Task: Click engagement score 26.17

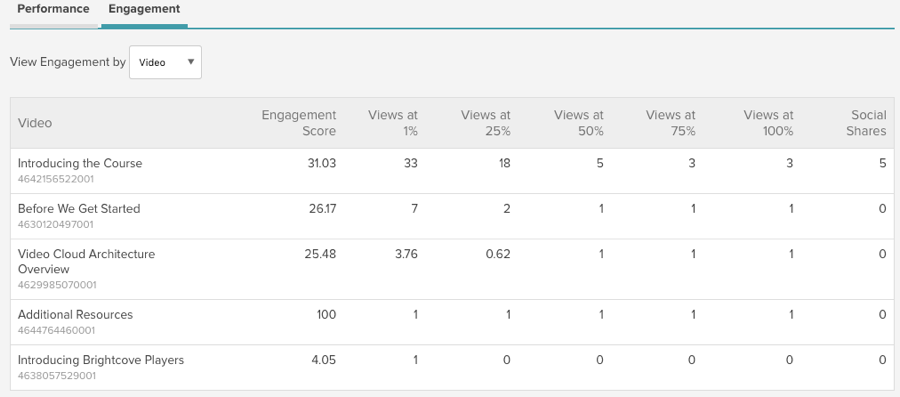Action: [x=323, y=208]
